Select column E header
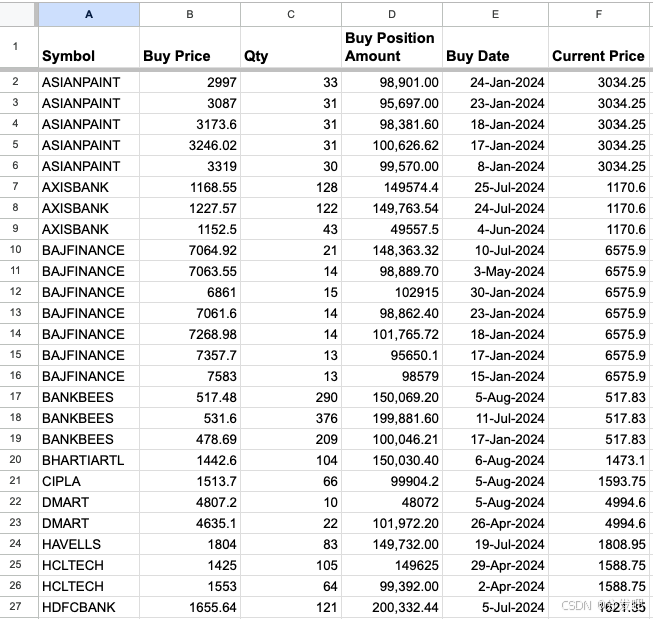Image resolution: width=653 pixels, height=619 pixels. 495,15
